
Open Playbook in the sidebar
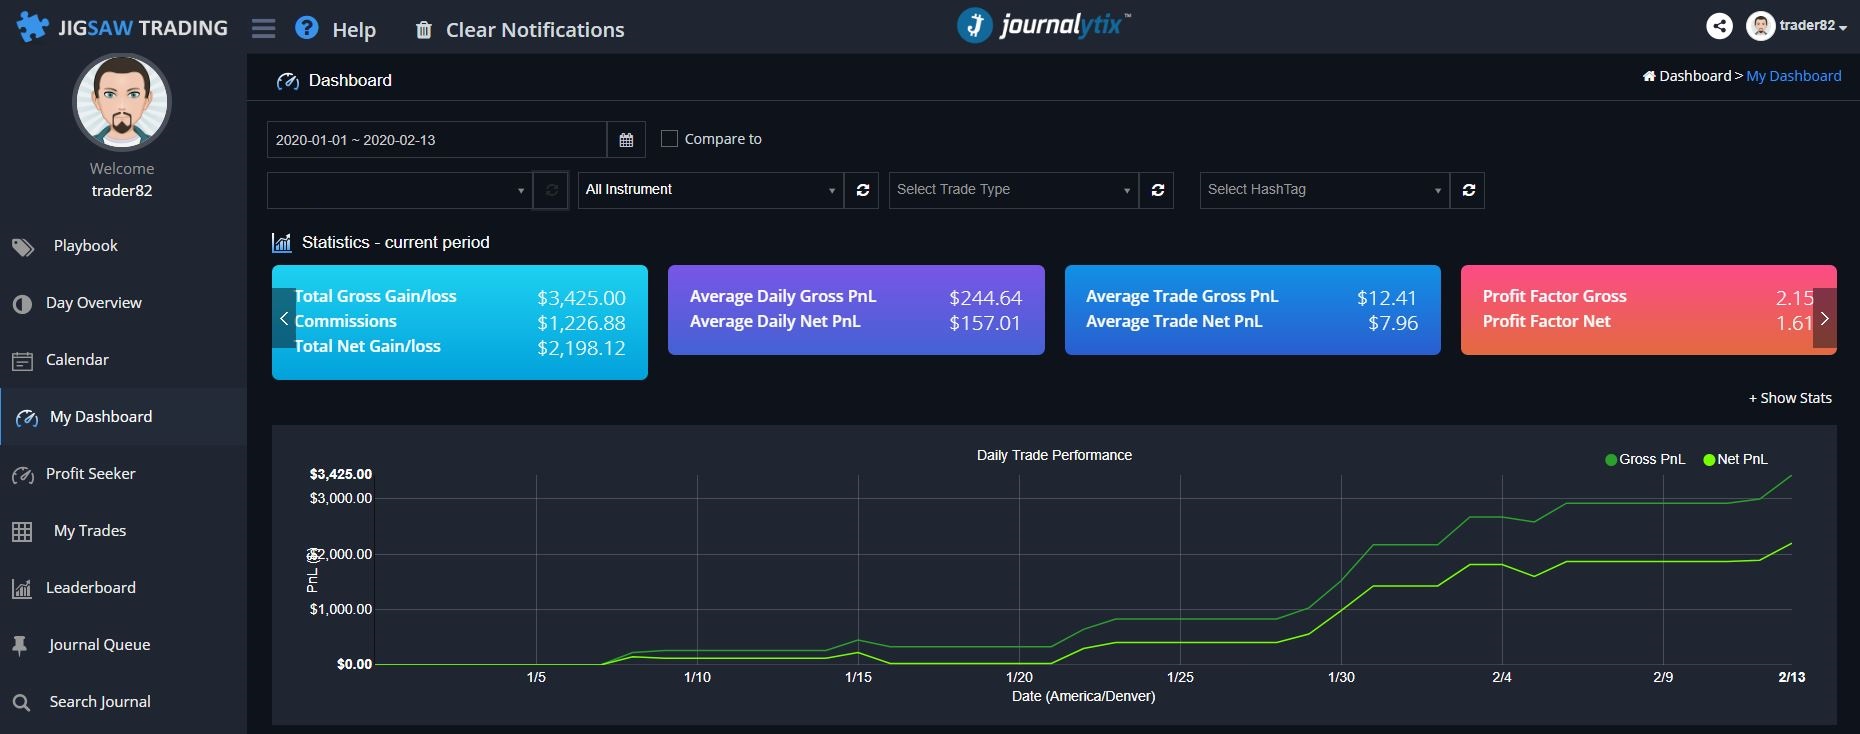click(x=85, y=246)
